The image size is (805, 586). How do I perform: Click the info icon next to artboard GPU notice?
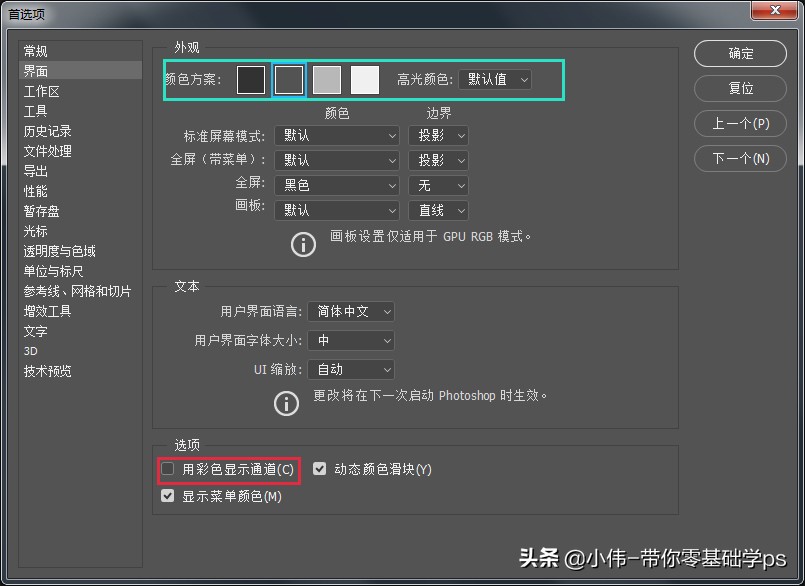303,243
